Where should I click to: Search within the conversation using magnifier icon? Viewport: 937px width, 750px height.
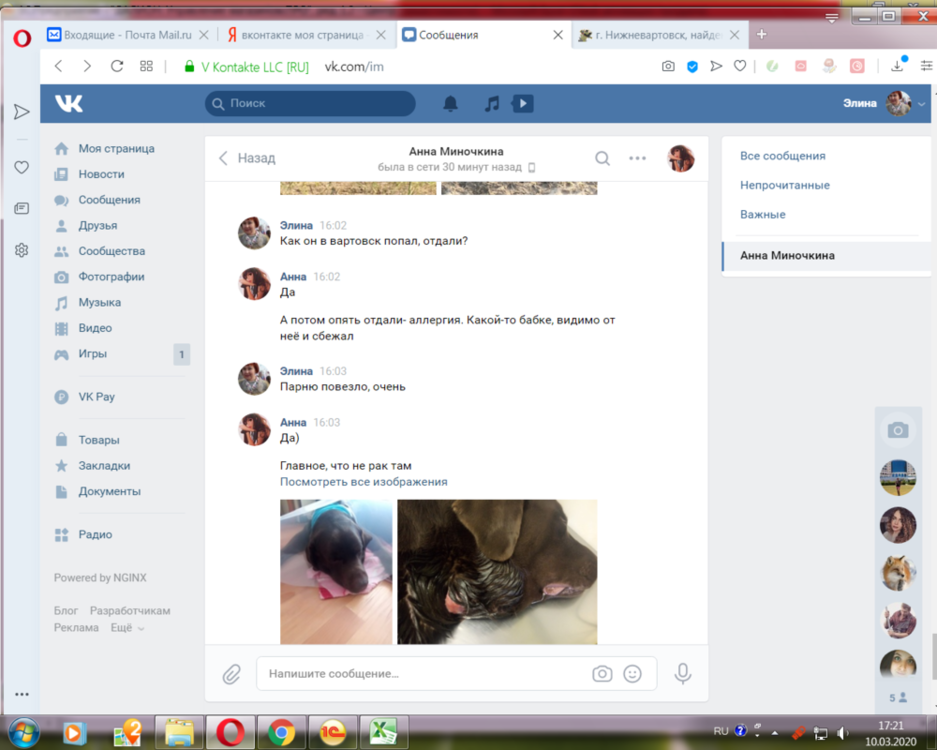coord(602,158)
